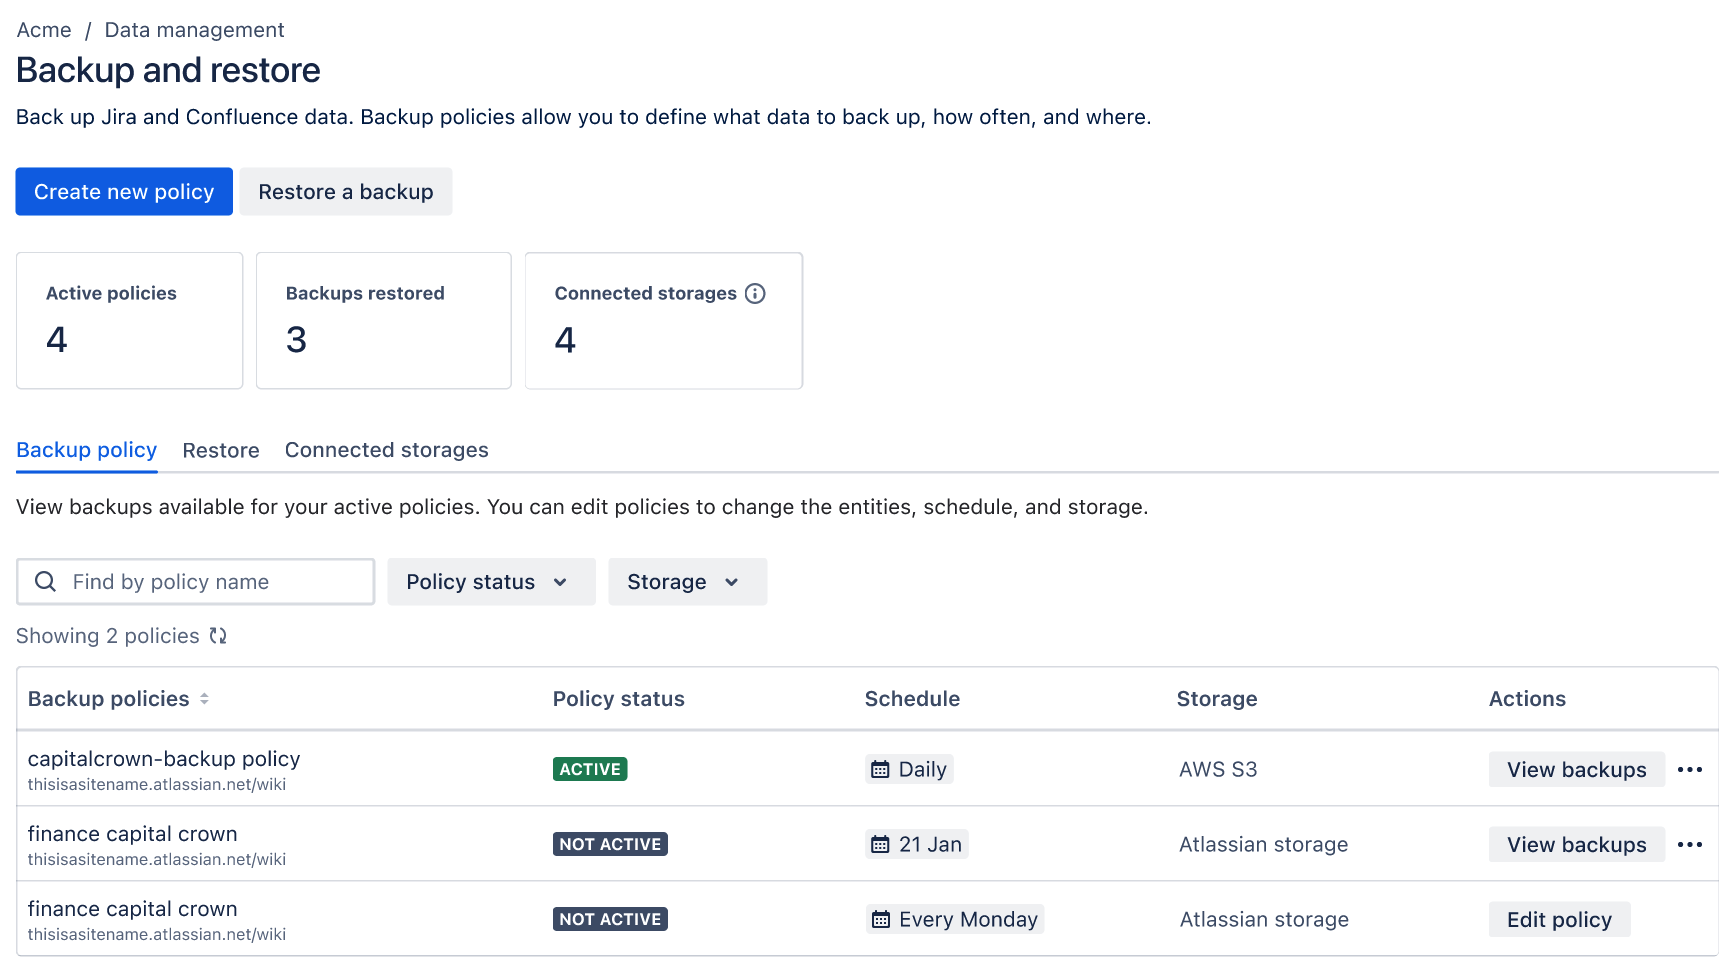
Task: Click the sort arrows on Backup policies column
Action: pyautogui.click(x=205, y=698)
